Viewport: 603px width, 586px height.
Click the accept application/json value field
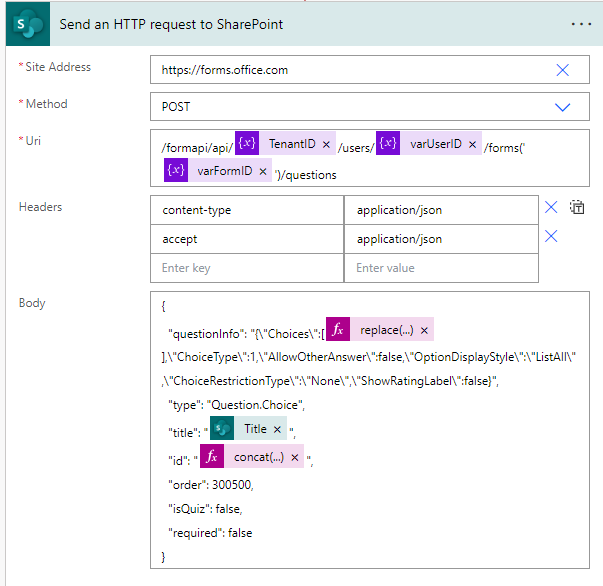(x=441, y=239)
